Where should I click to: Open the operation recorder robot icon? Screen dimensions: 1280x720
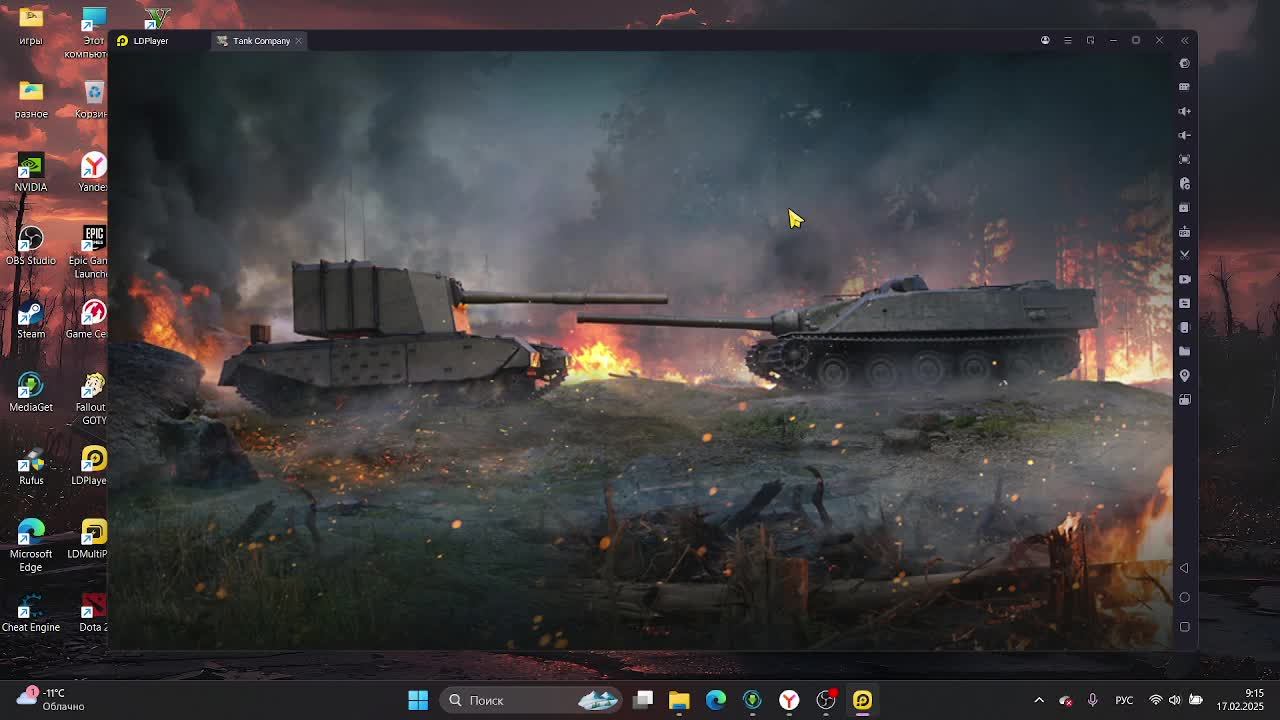(x=1184, y=231)
